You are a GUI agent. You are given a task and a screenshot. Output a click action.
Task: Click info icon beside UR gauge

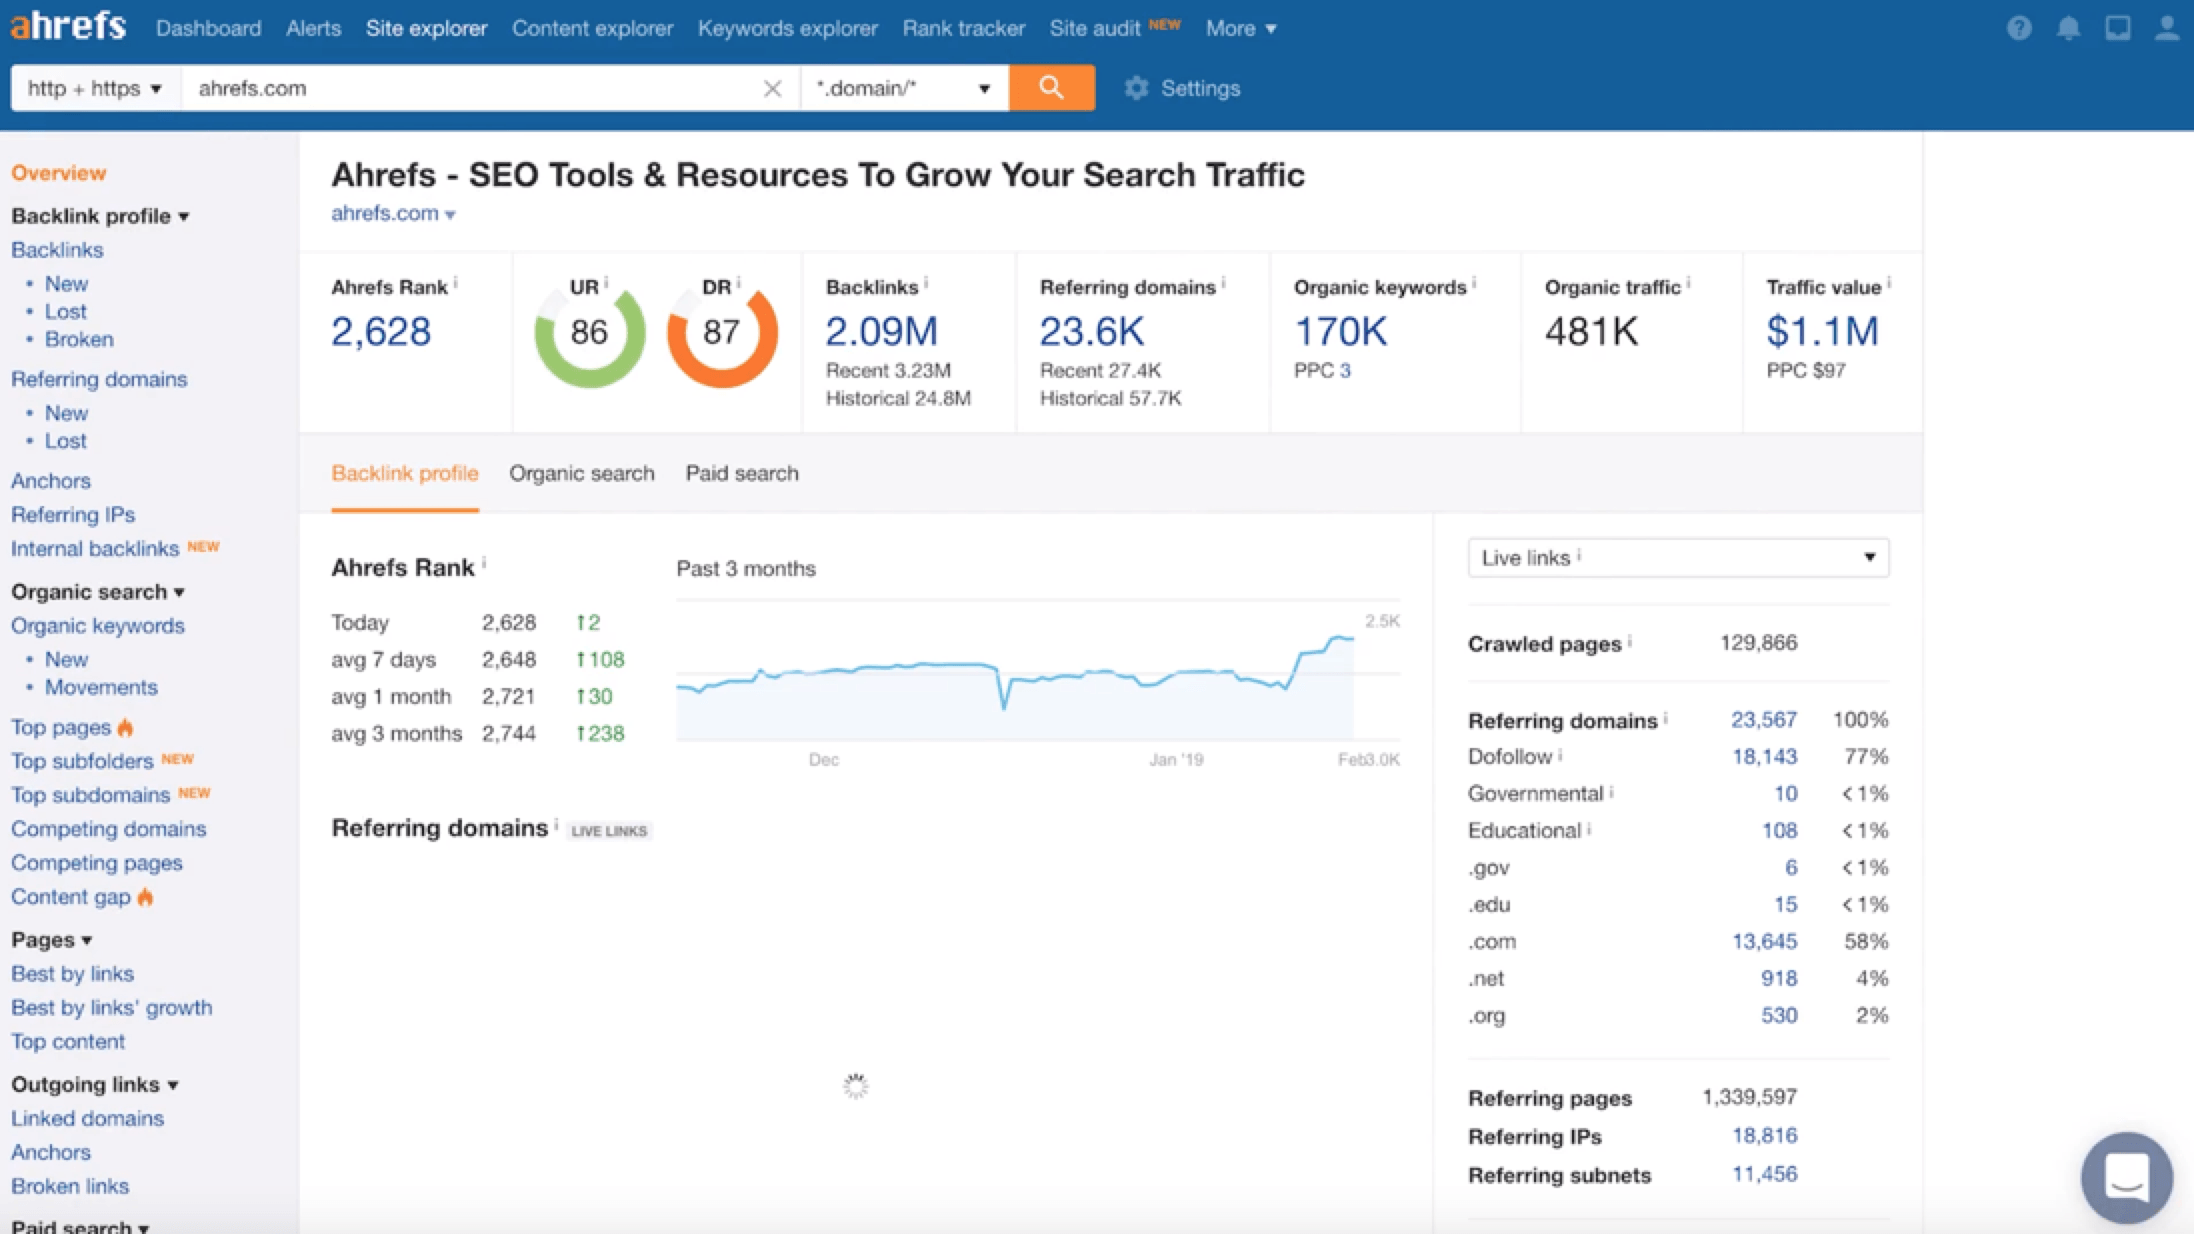click(x=606, y=283)
